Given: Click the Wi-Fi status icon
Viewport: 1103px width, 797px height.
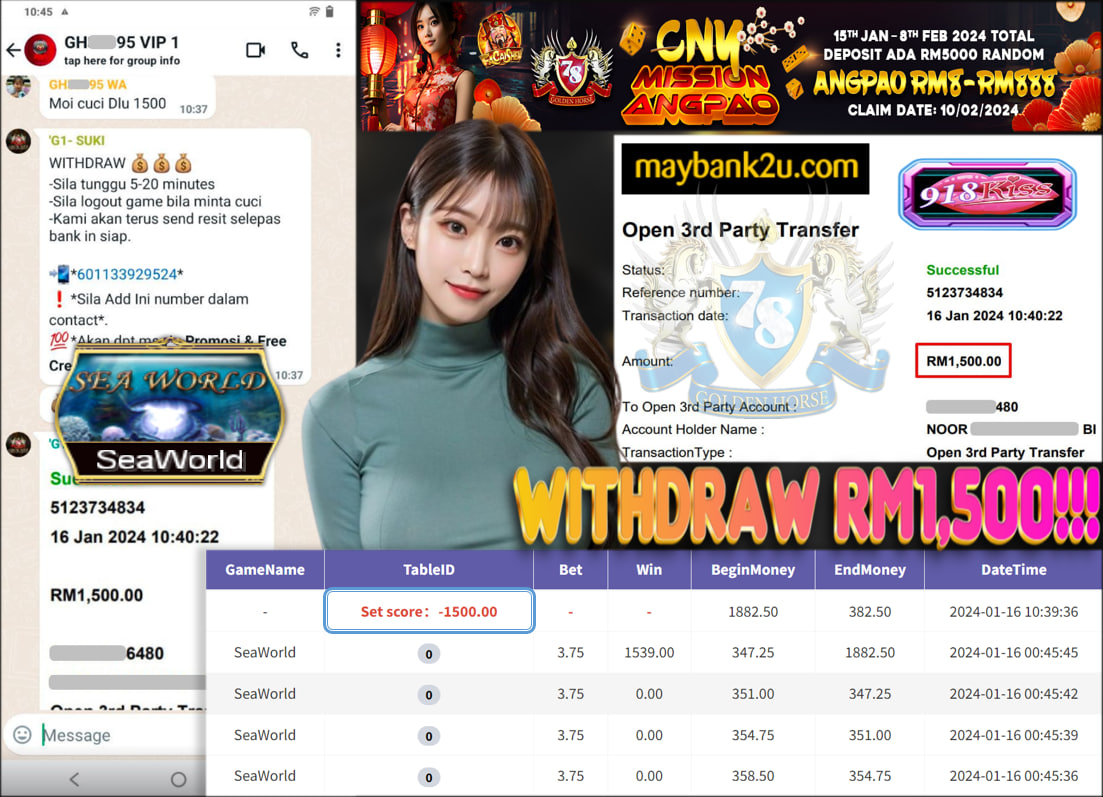Looking at the screenshot, I should 314,11.
